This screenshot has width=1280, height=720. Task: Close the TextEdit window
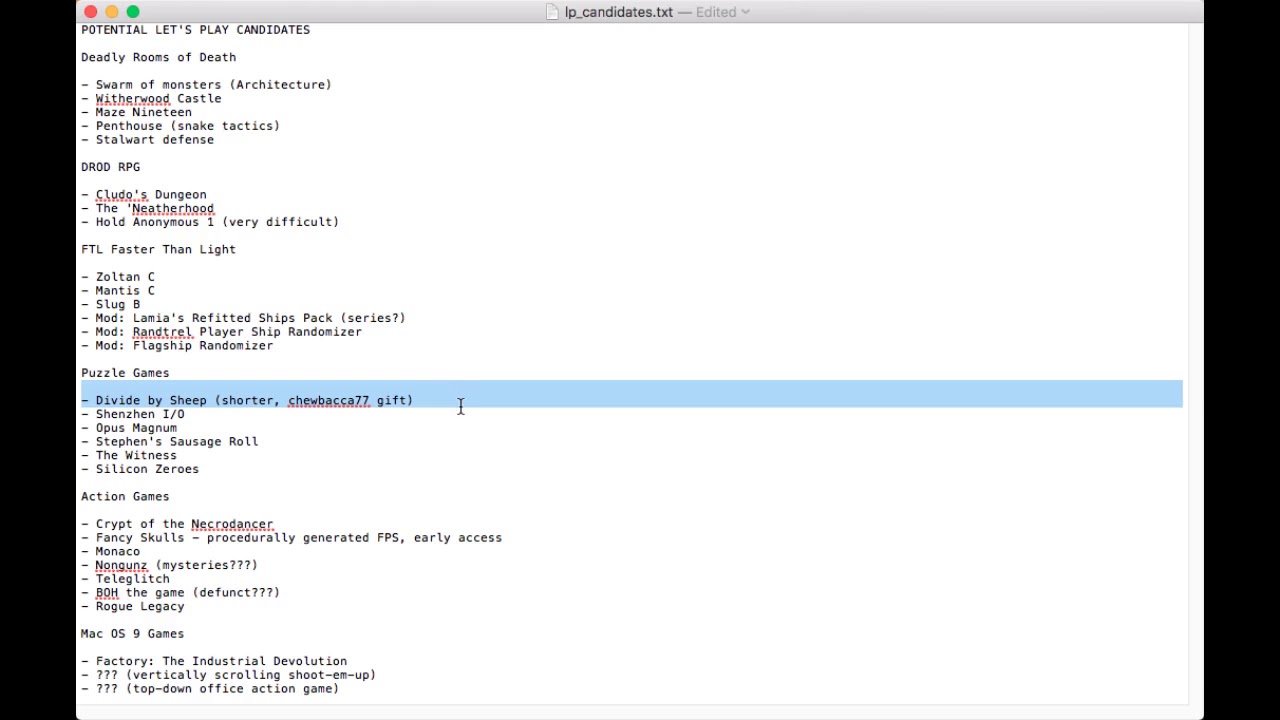click(x=91, y=12)
